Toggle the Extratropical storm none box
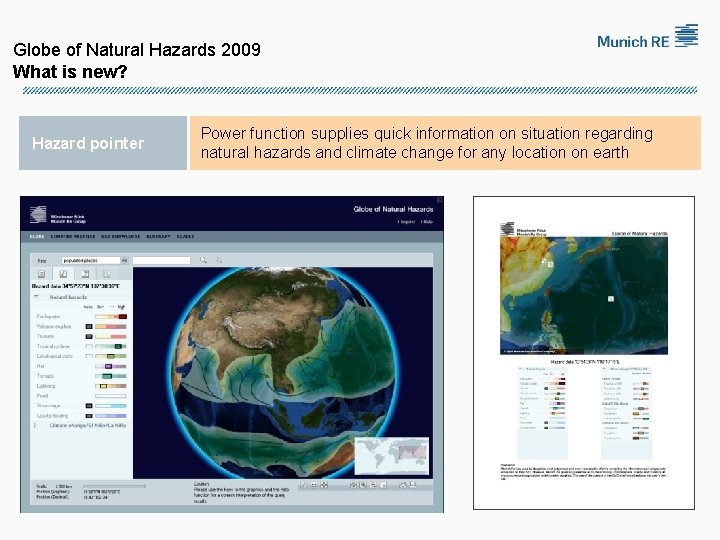720x540 pixels. 89,356
